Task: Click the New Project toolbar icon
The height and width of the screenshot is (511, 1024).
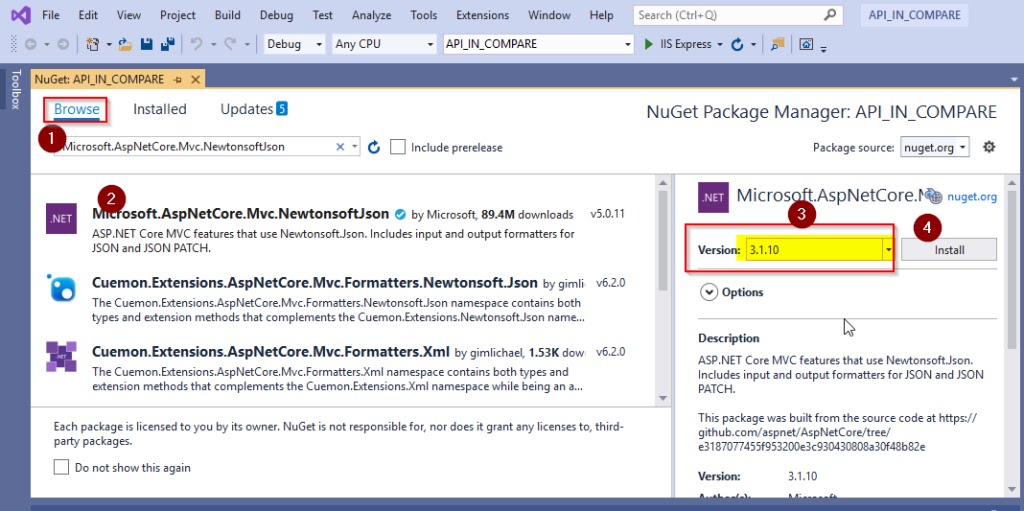Action: tap(92, 44)
